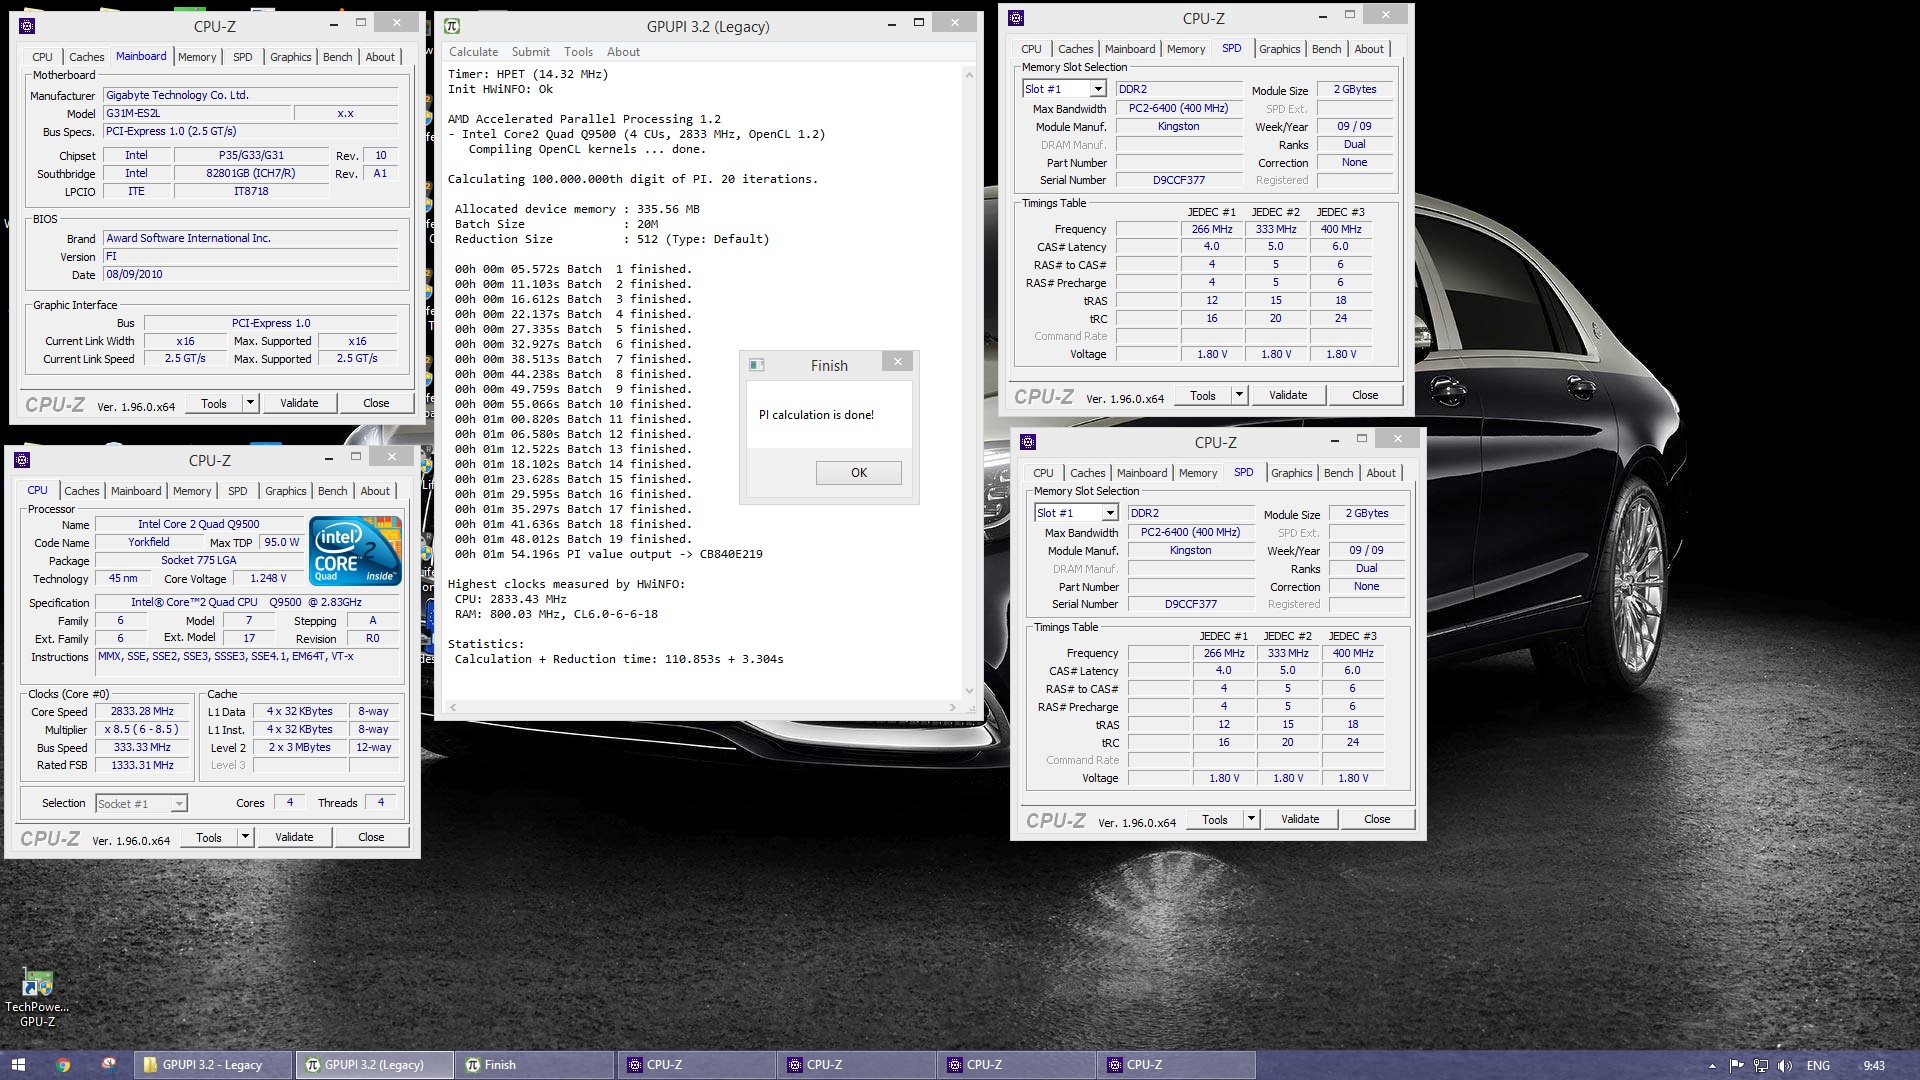Open the Submit menu in GPUPI

(530, 52)
